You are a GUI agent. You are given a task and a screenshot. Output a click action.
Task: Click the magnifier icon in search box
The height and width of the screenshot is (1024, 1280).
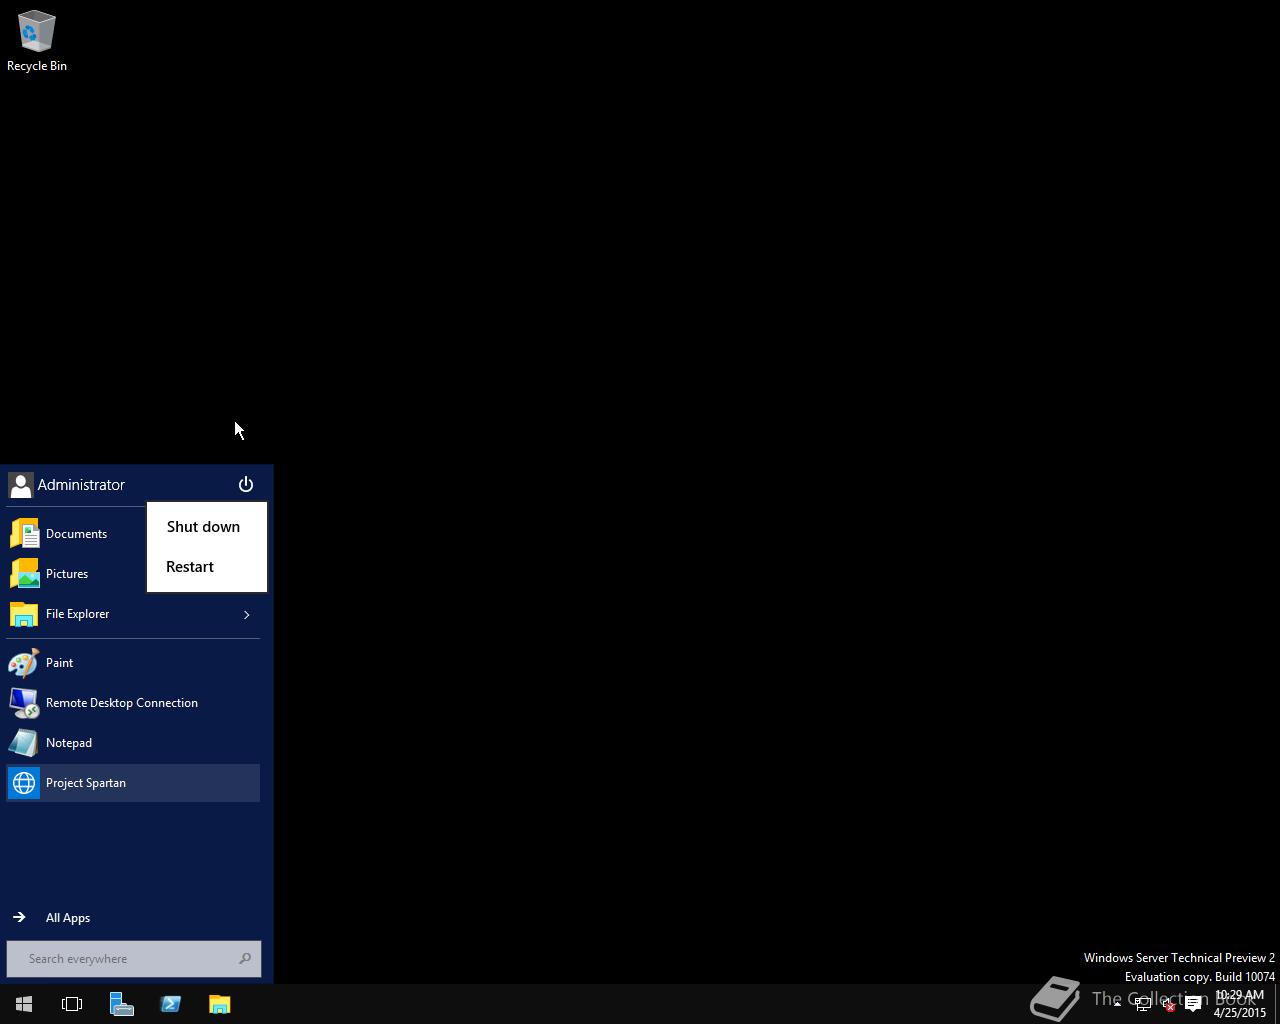click(245, 959)
